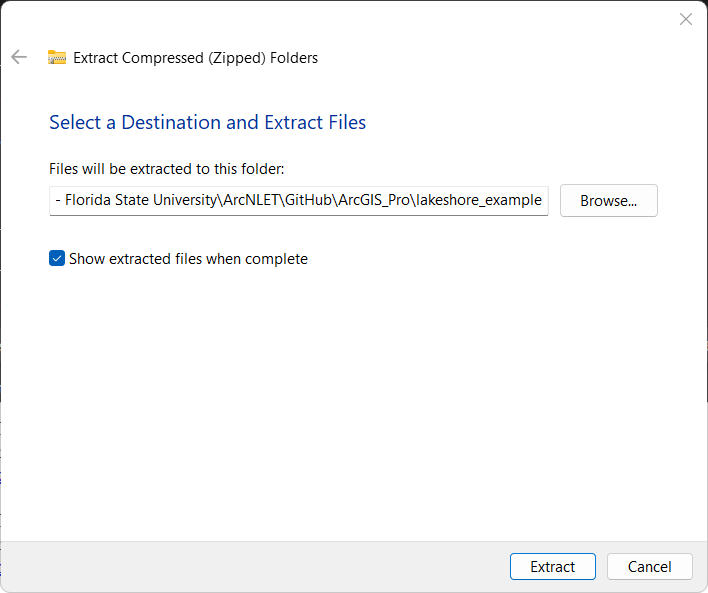Viewport: 708px width, 593px height.
Task: Click the destination folder path field
Action: pyautogui.click(x=299, y=201)
